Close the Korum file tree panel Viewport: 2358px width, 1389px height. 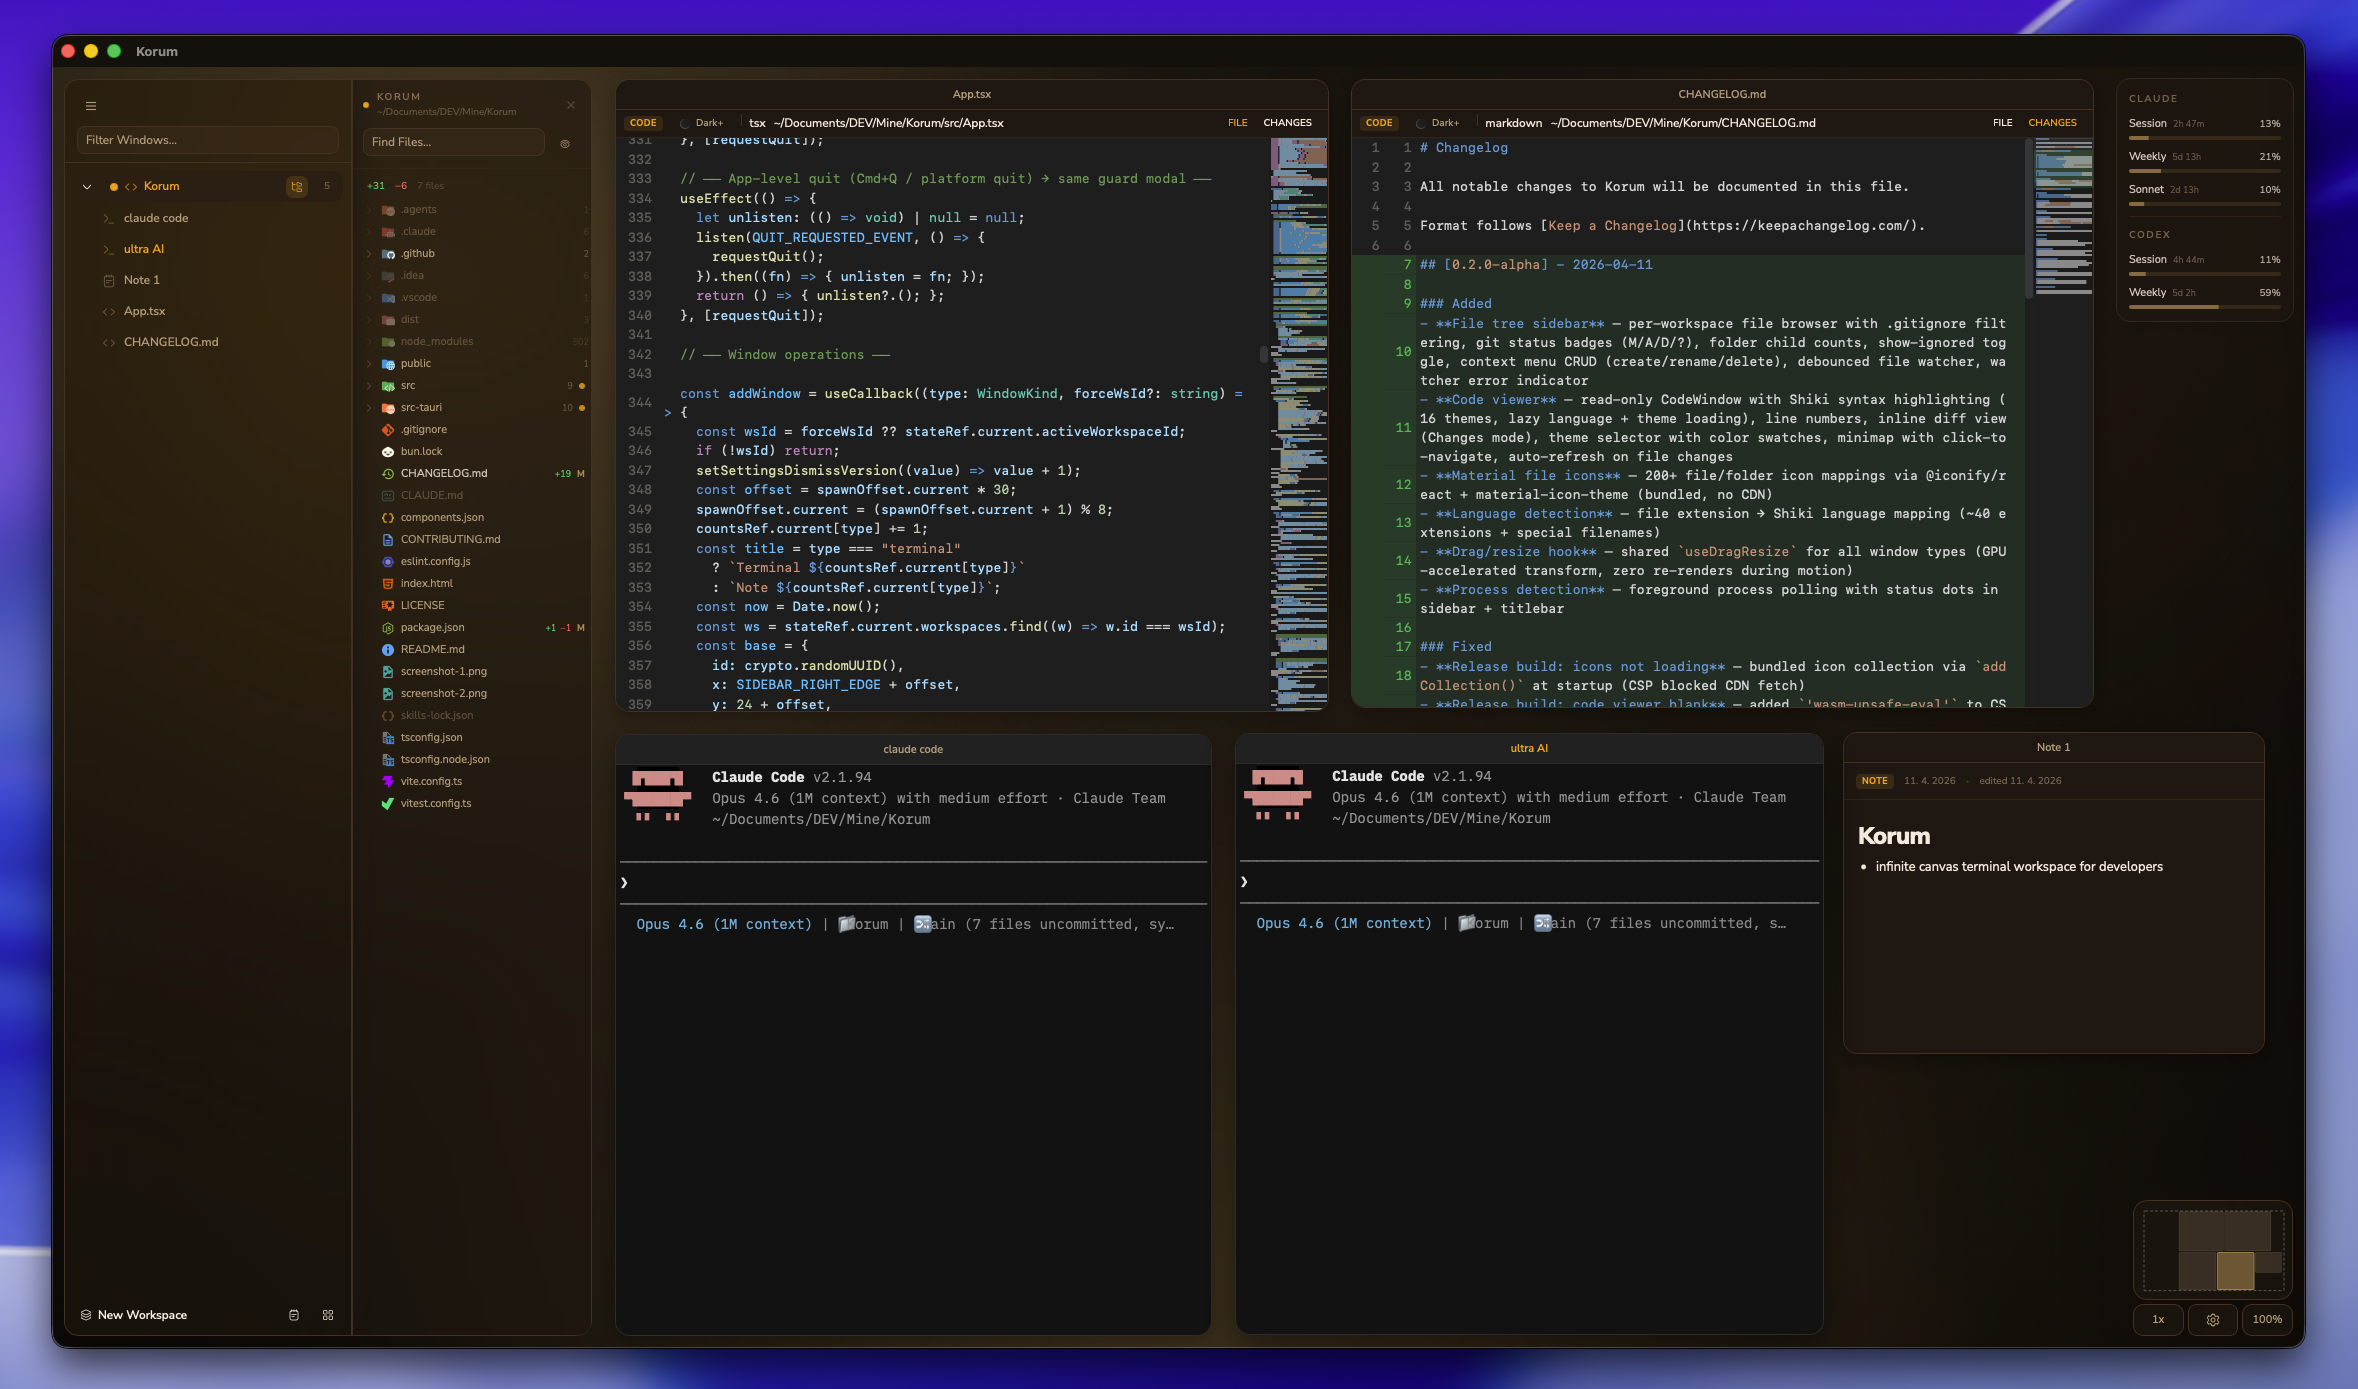571,105
